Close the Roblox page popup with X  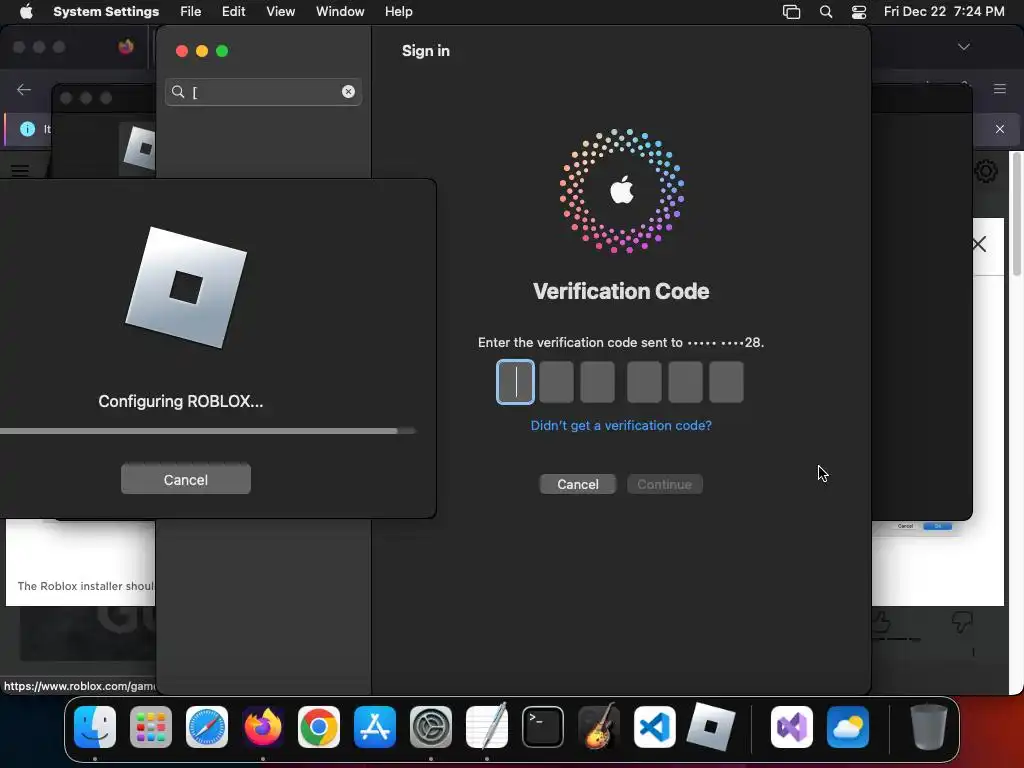click(979, 244)
